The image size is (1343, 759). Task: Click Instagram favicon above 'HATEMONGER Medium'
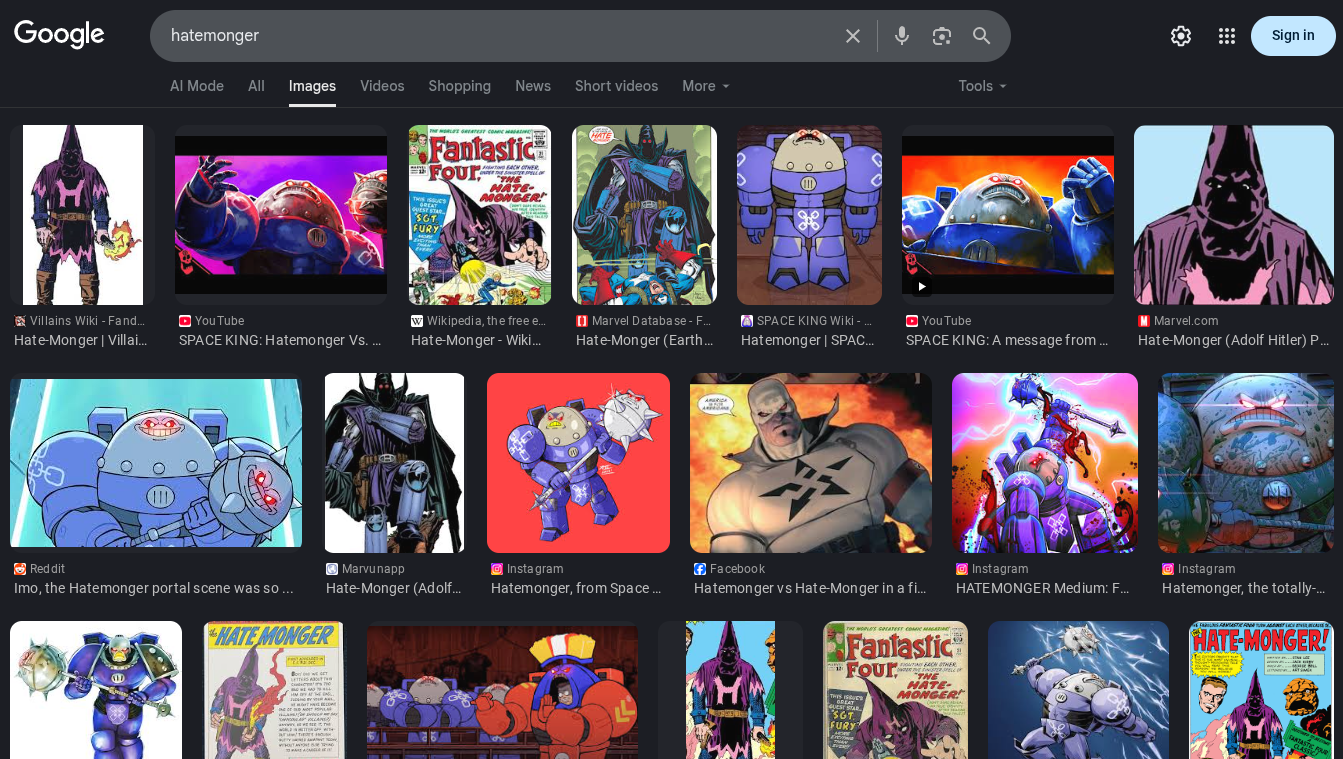(x=962, y=569)
